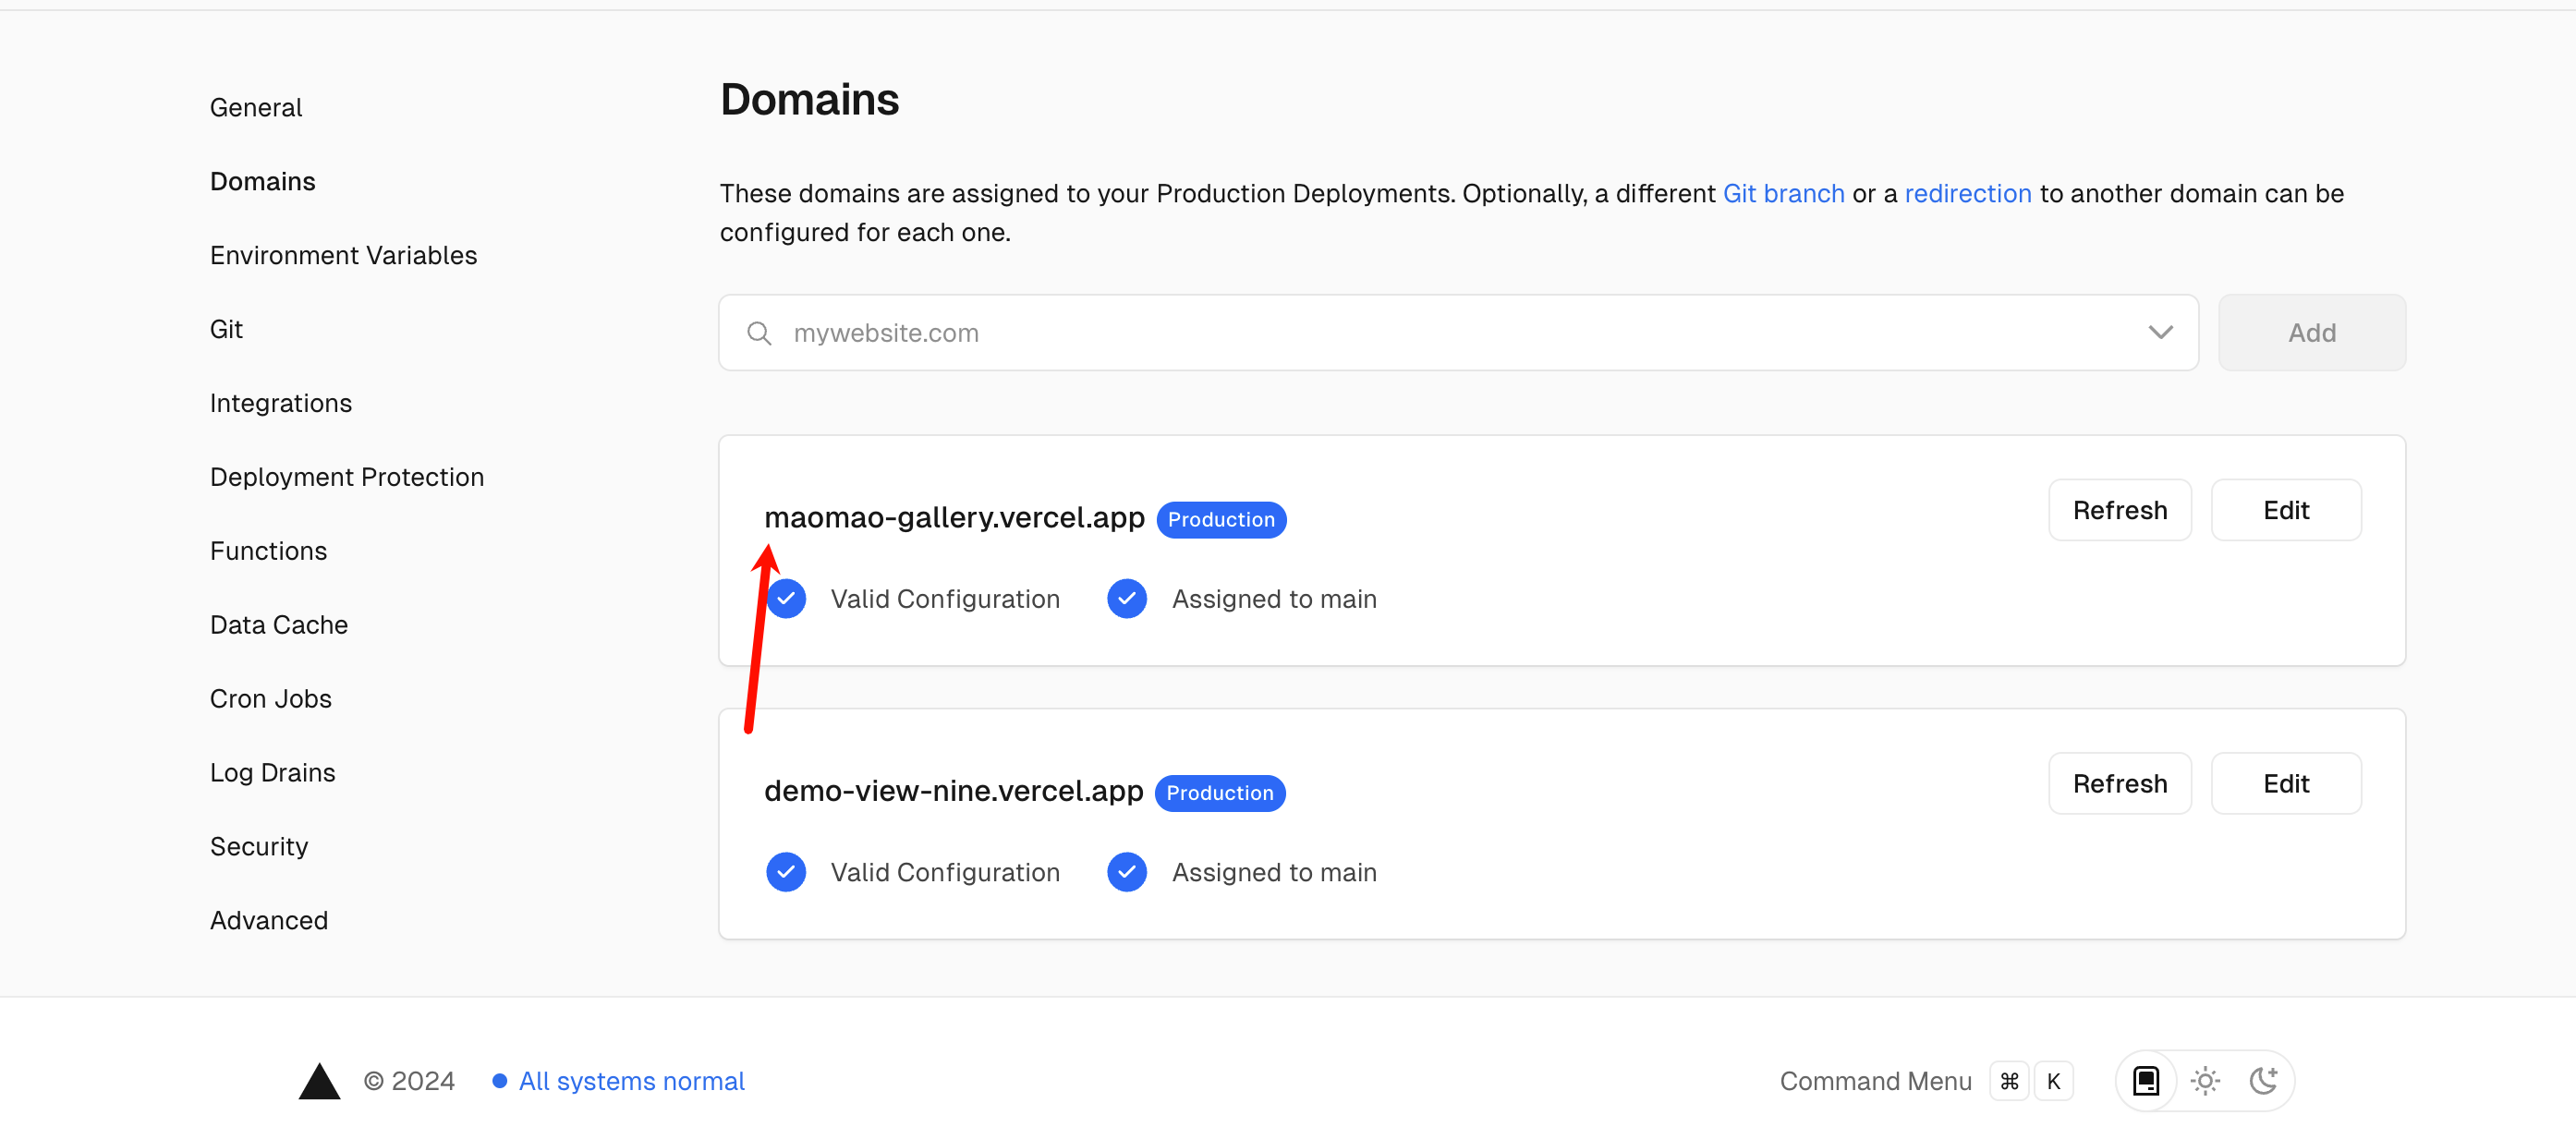Click demo-view-nine.vercel.app domain name
The height and width of the screenshot is (1127, 2576).
tap(953, 791)
